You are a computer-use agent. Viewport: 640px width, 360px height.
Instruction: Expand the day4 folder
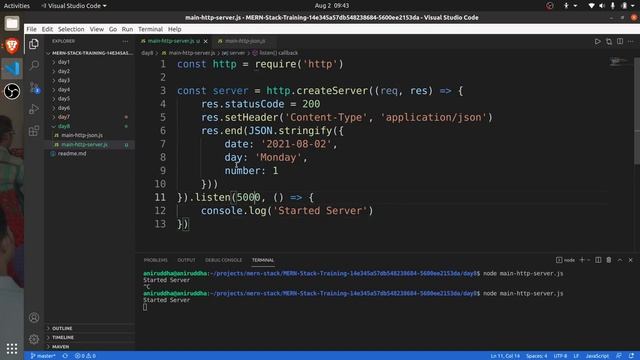[64, 89]
